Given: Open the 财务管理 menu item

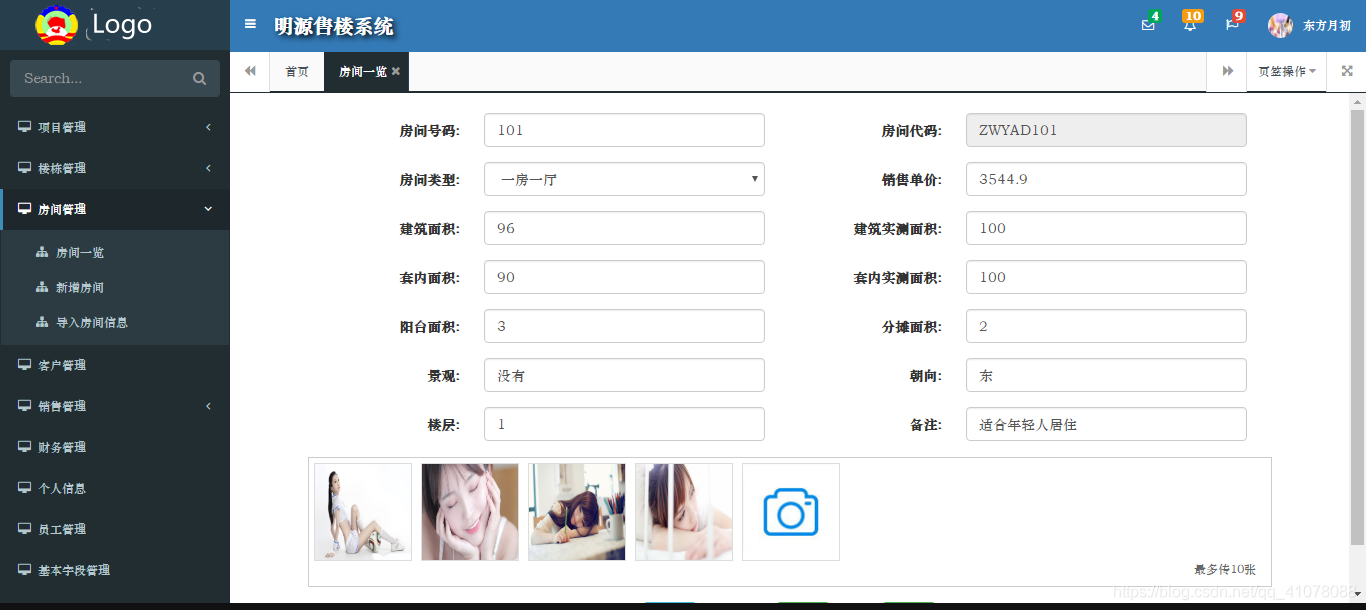Looking at the screenshot, I should click(x=115, y=447).
